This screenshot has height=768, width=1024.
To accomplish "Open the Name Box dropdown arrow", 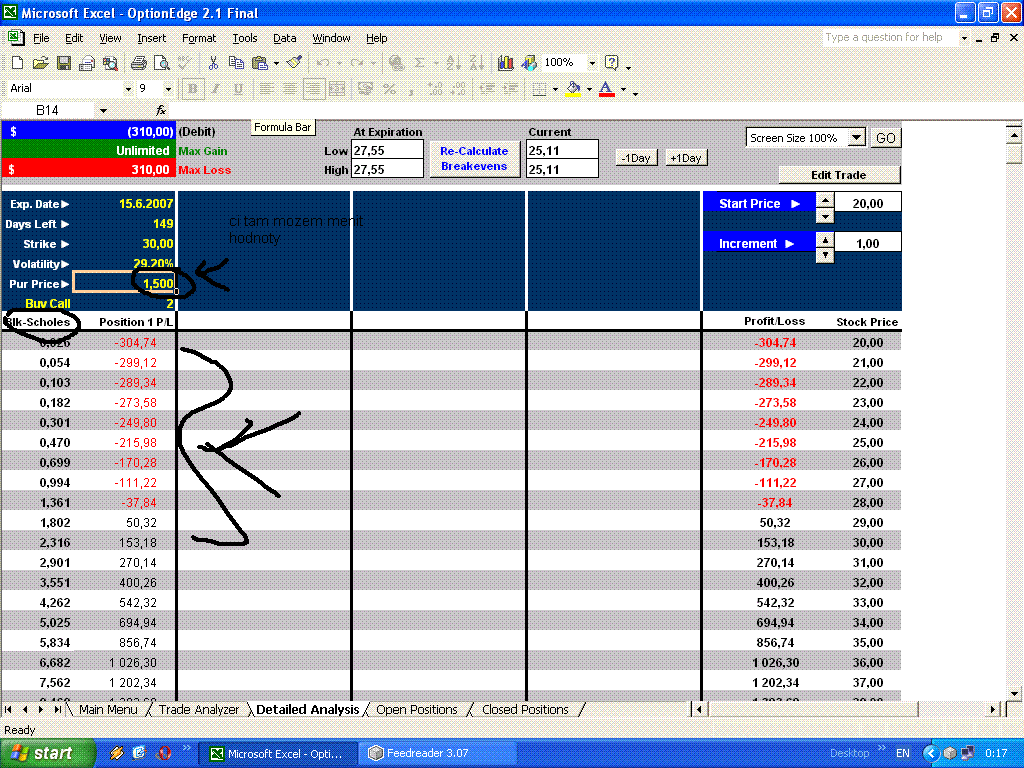I will click(x=103, y=110).
